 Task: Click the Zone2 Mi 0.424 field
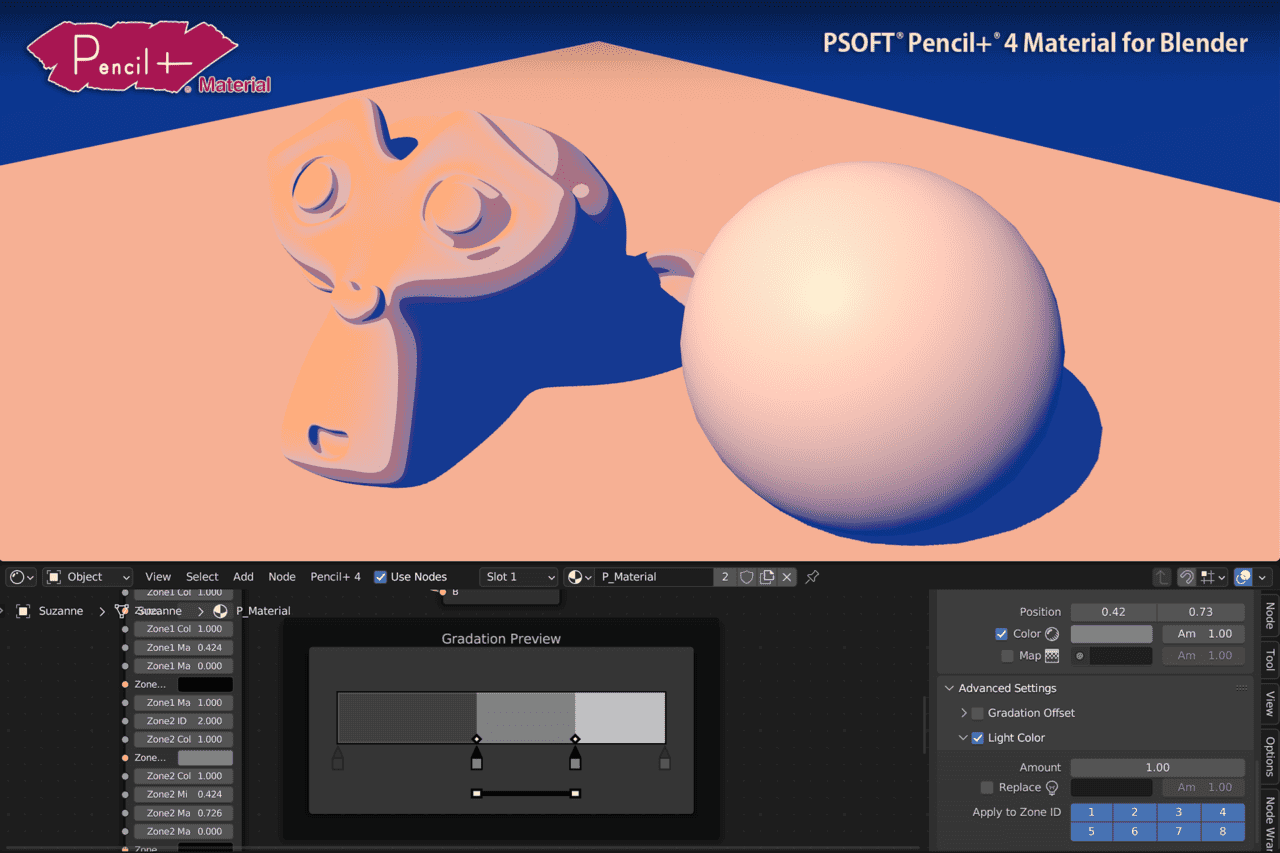pos(184,794)
